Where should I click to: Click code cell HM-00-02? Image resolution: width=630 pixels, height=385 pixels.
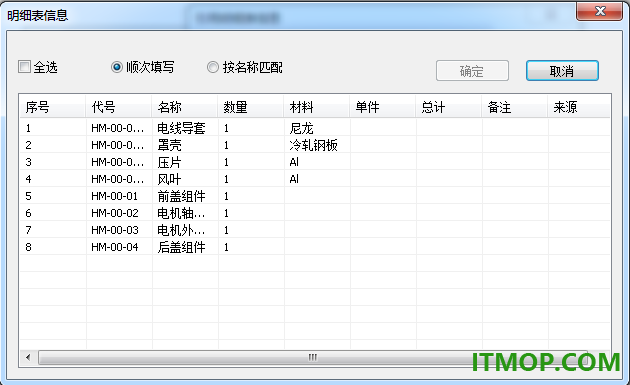click(x=115, y=213)
